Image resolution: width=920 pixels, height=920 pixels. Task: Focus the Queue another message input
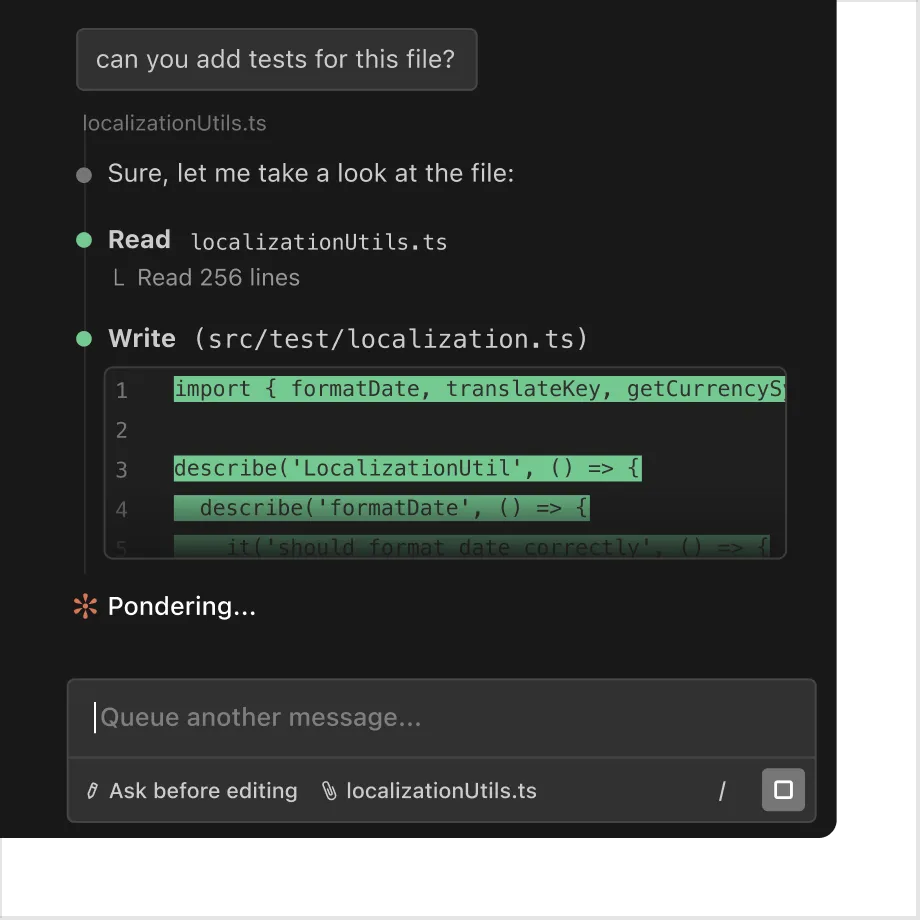point(440,717)
